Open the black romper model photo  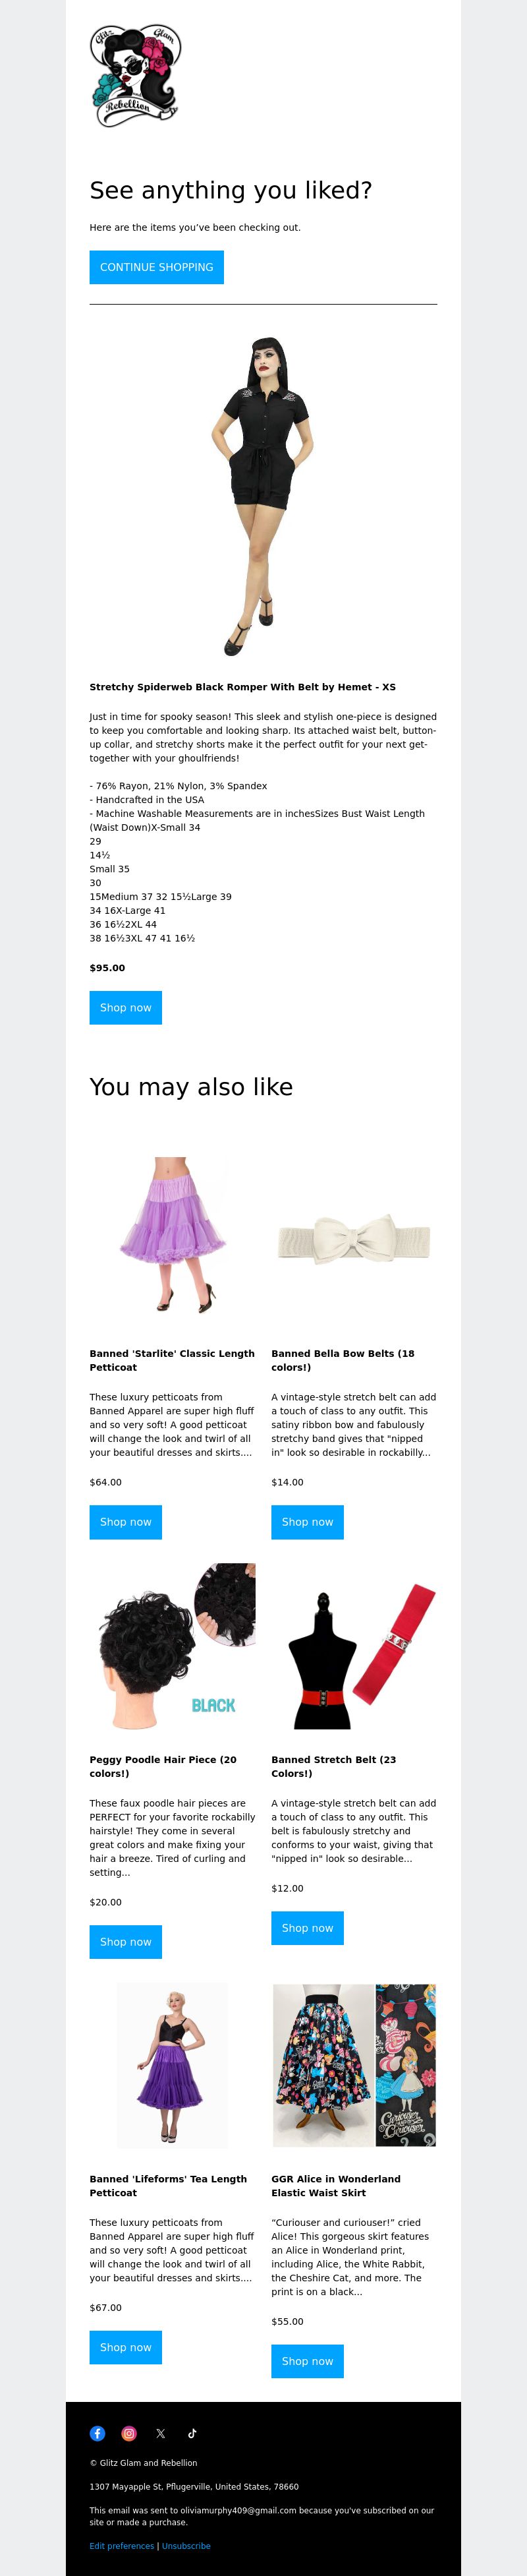click(x=263, y=495)
